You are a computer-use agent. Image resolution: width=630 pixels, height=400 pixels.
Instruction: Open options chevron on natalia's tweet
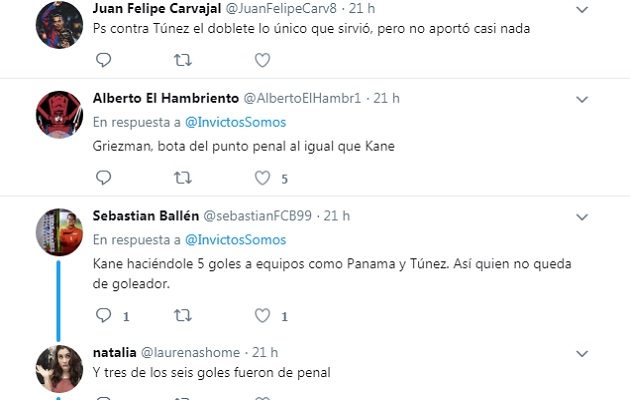[582, 353]
